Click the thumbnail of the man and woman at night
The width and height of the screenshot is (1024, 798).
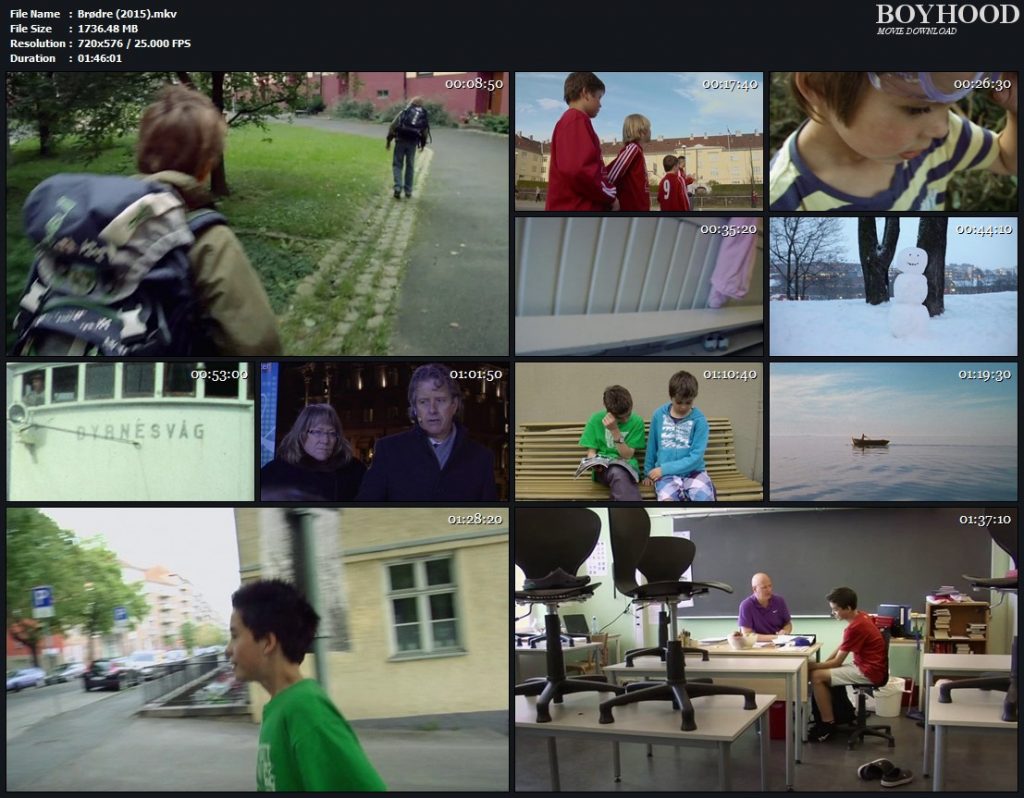click(384, 431)
